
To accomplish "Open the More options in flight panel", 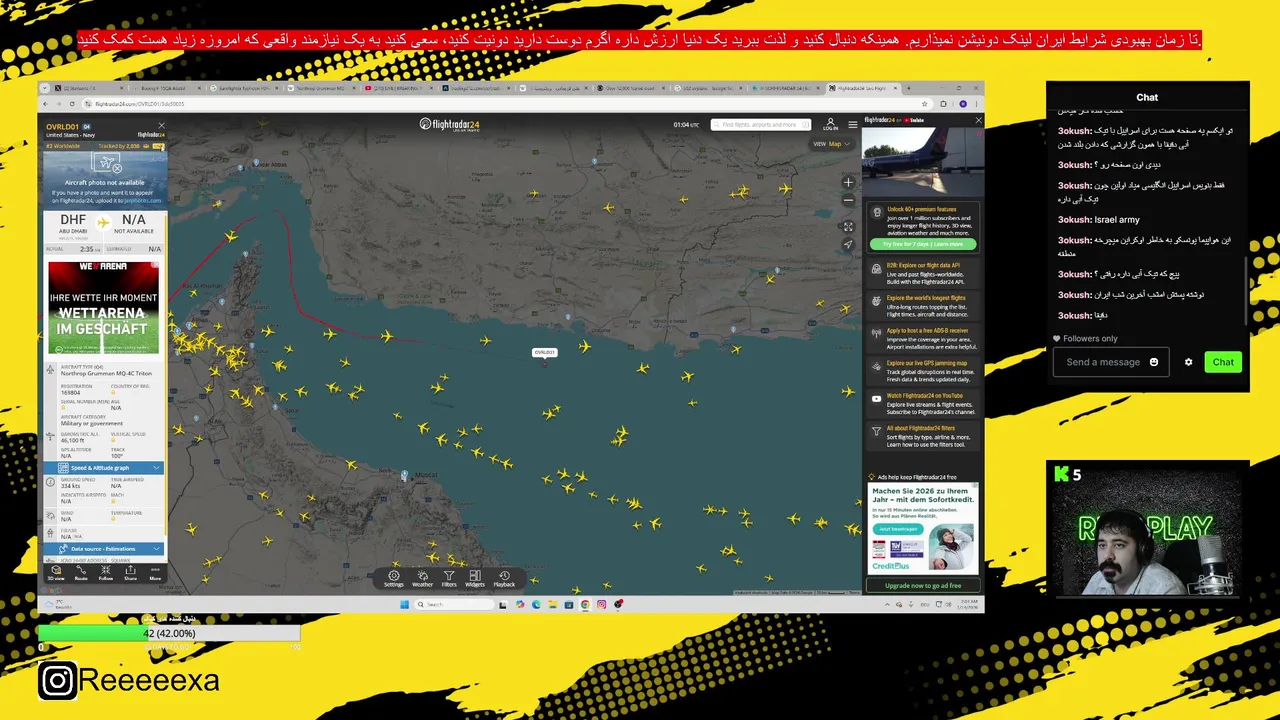I will coord(155,572).
